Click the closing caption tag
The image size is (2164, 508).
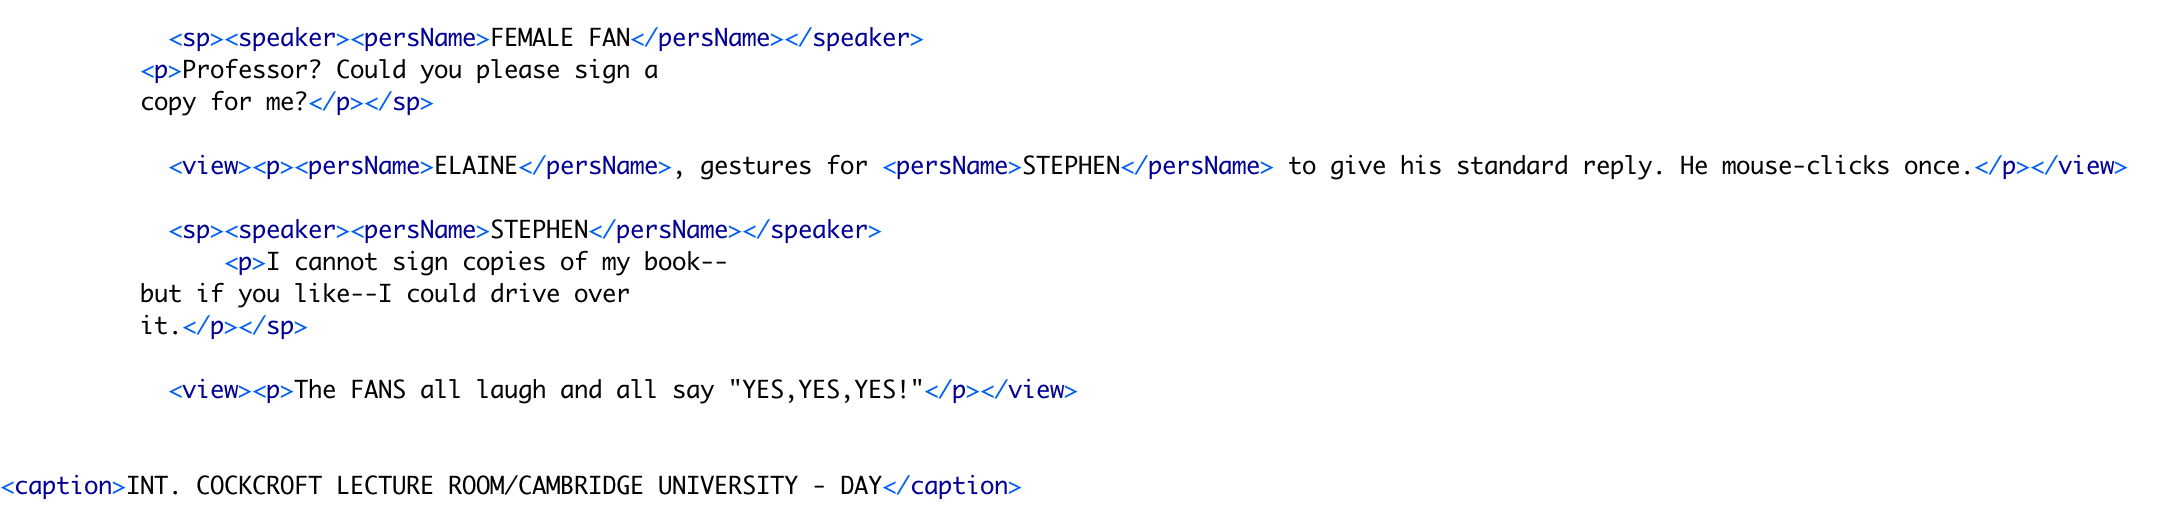[x=951, y=486]
